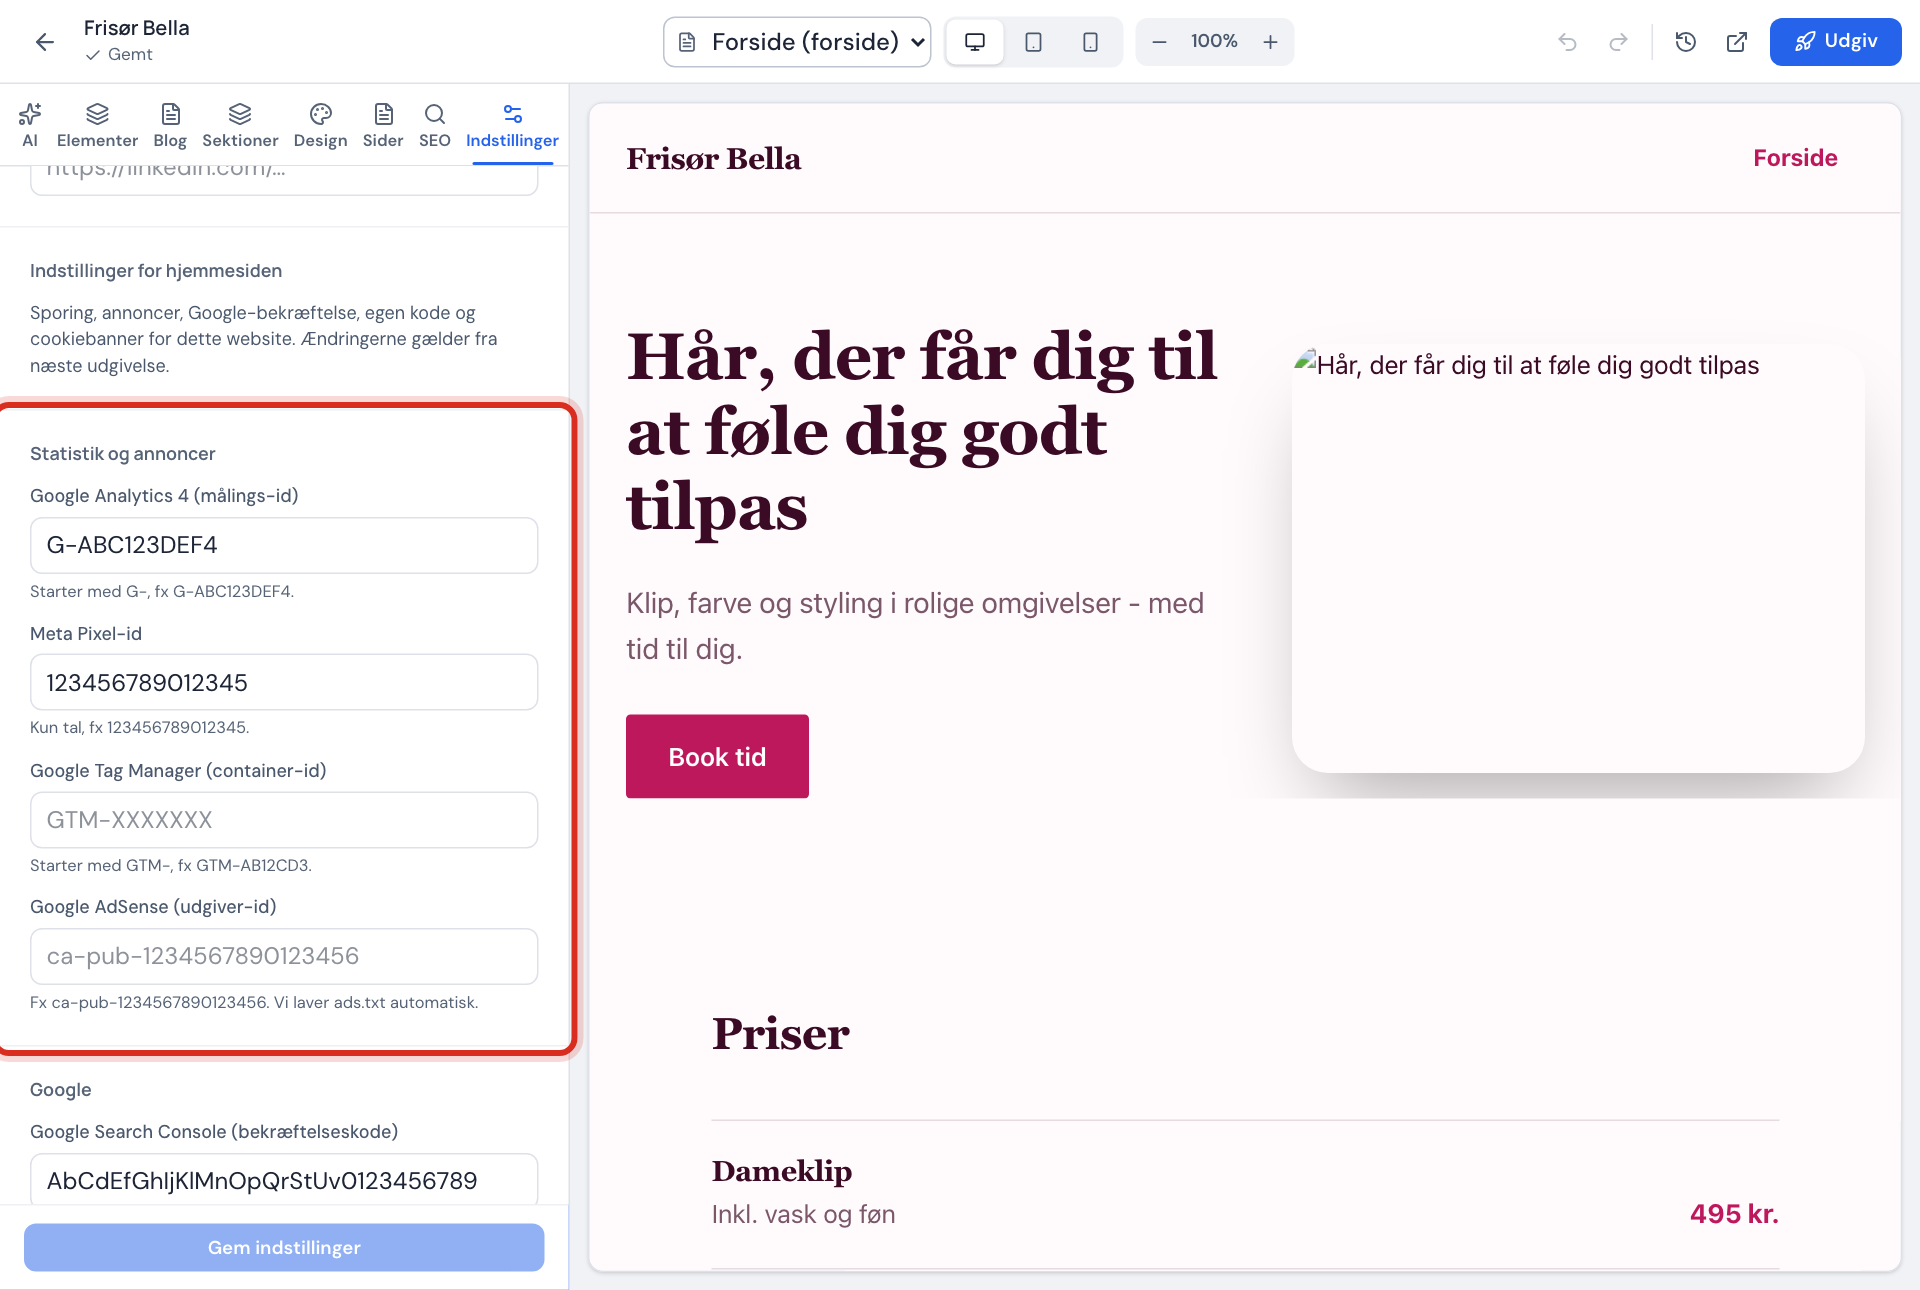Open the Elementer tab
This screenshot has height=1290, width=1920.
tap(97, 126)
